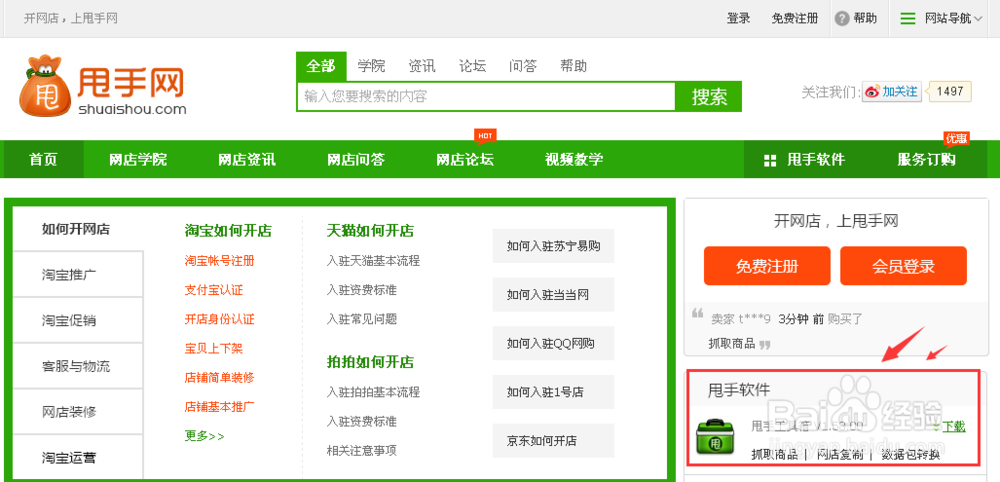The height and width of the screenshot is (482, 1000).
Task: Open the 数据包转换 software link
Action: 911,455
